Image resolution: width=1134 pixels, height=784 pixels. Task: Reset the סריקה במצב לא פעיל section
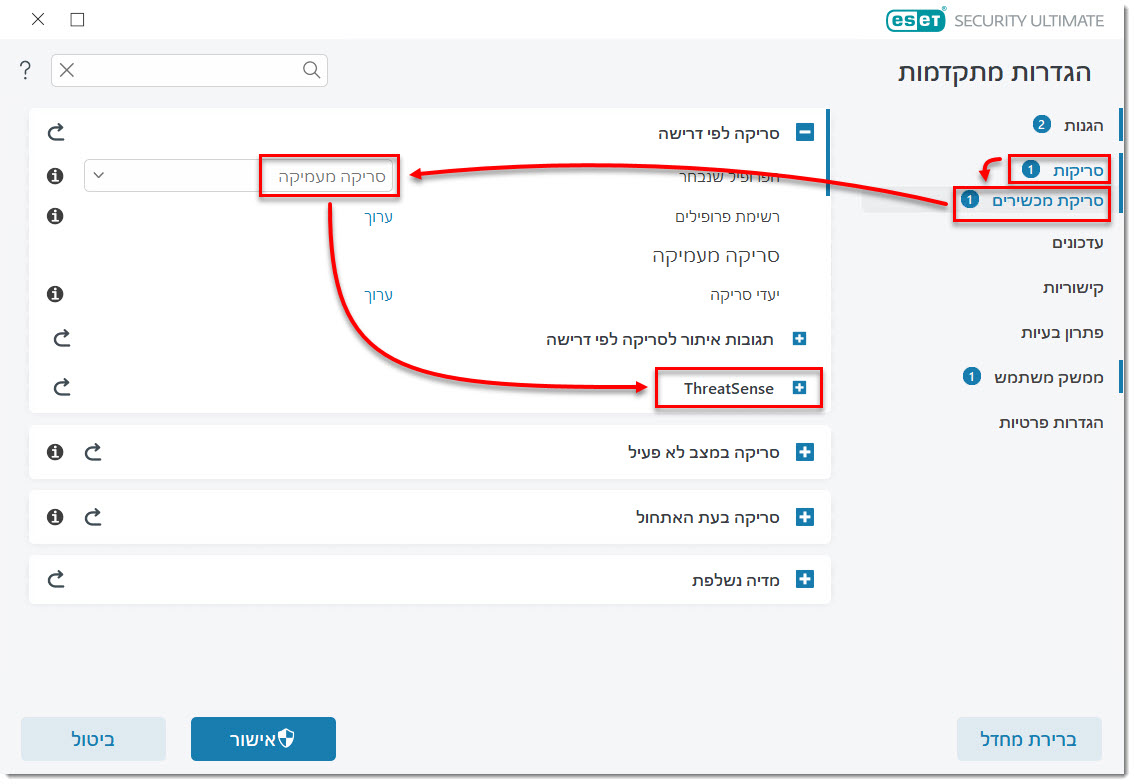93,452
